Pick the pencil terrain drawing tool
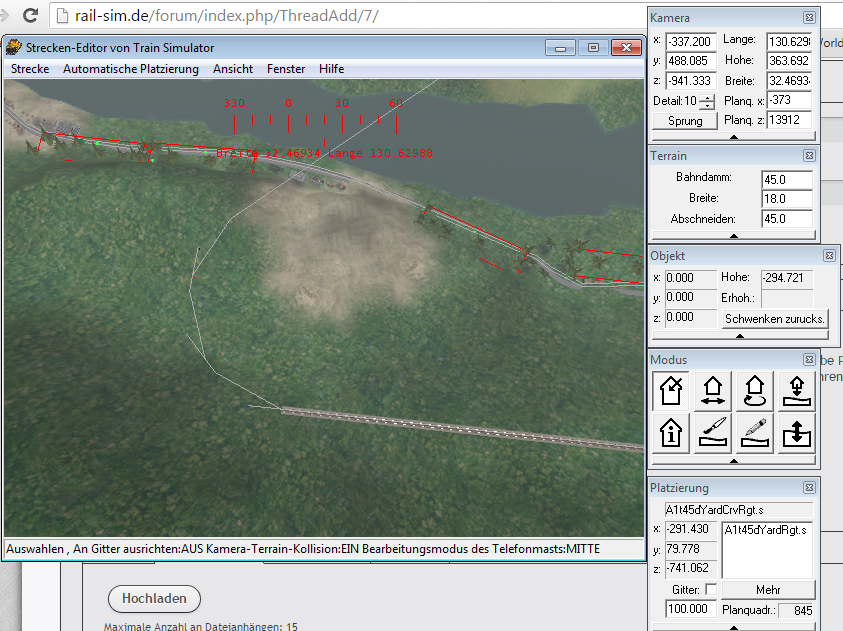 click(x=755, y=432)
